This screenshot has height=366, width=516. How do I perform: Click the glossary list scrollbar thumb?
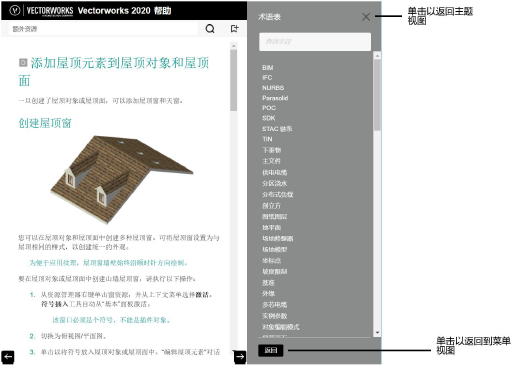click(x=377, y=95)
